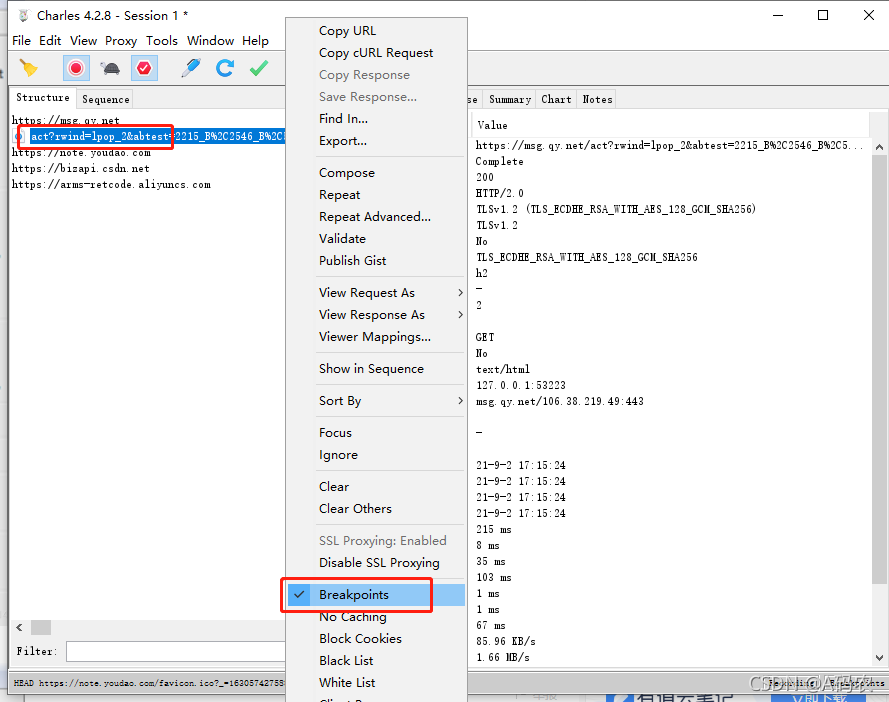Toggle No Caching option

coord(376,617)
